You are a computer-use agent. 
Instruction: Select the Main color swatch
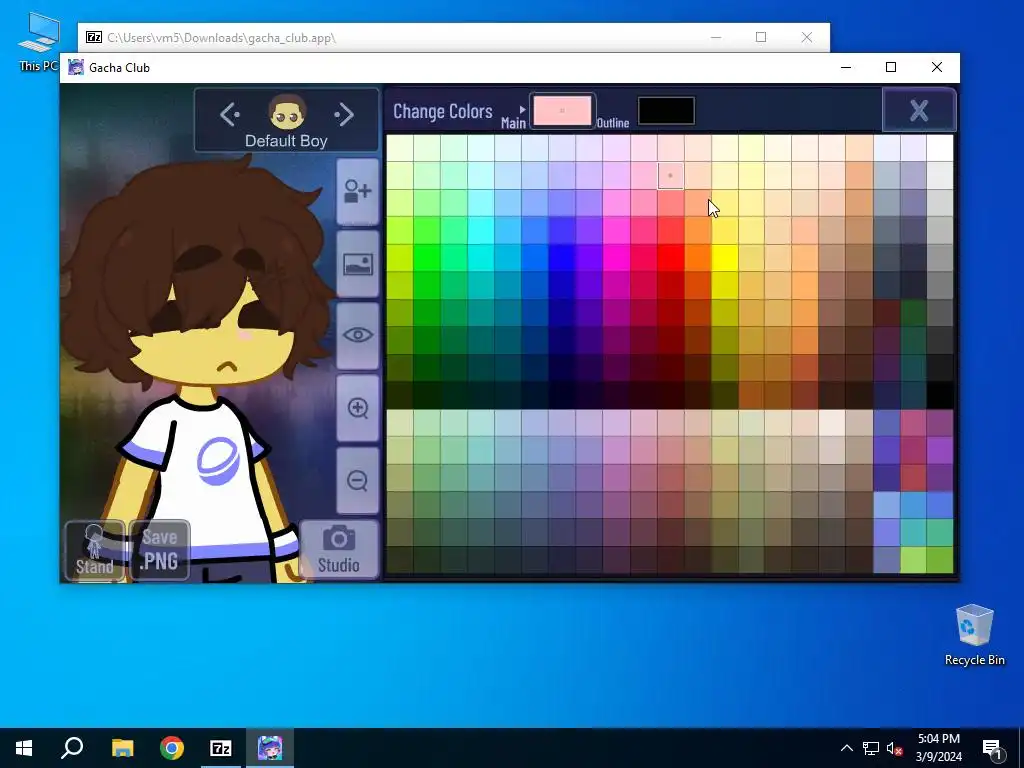tap(562, 110)
